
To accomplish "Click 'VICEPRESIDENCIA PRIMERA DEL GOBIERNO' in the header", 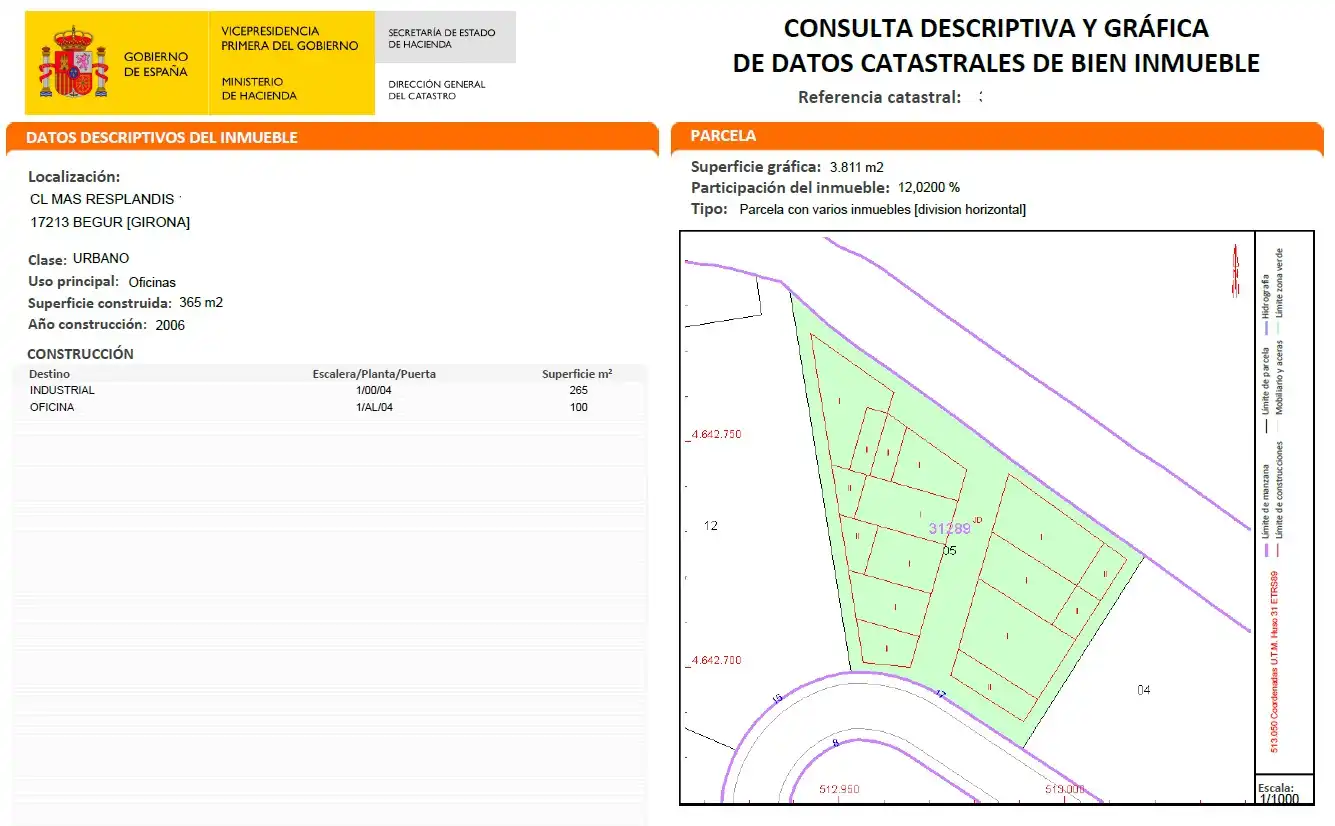I will tap(289, 38).
